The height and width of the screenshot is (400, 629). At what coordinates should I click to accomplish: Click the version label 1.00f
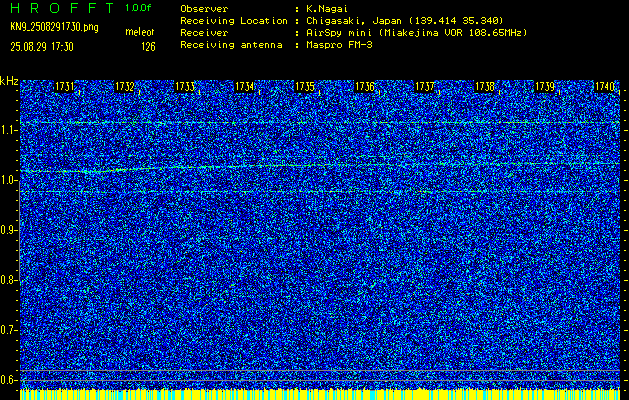click(x=138, y=8)
